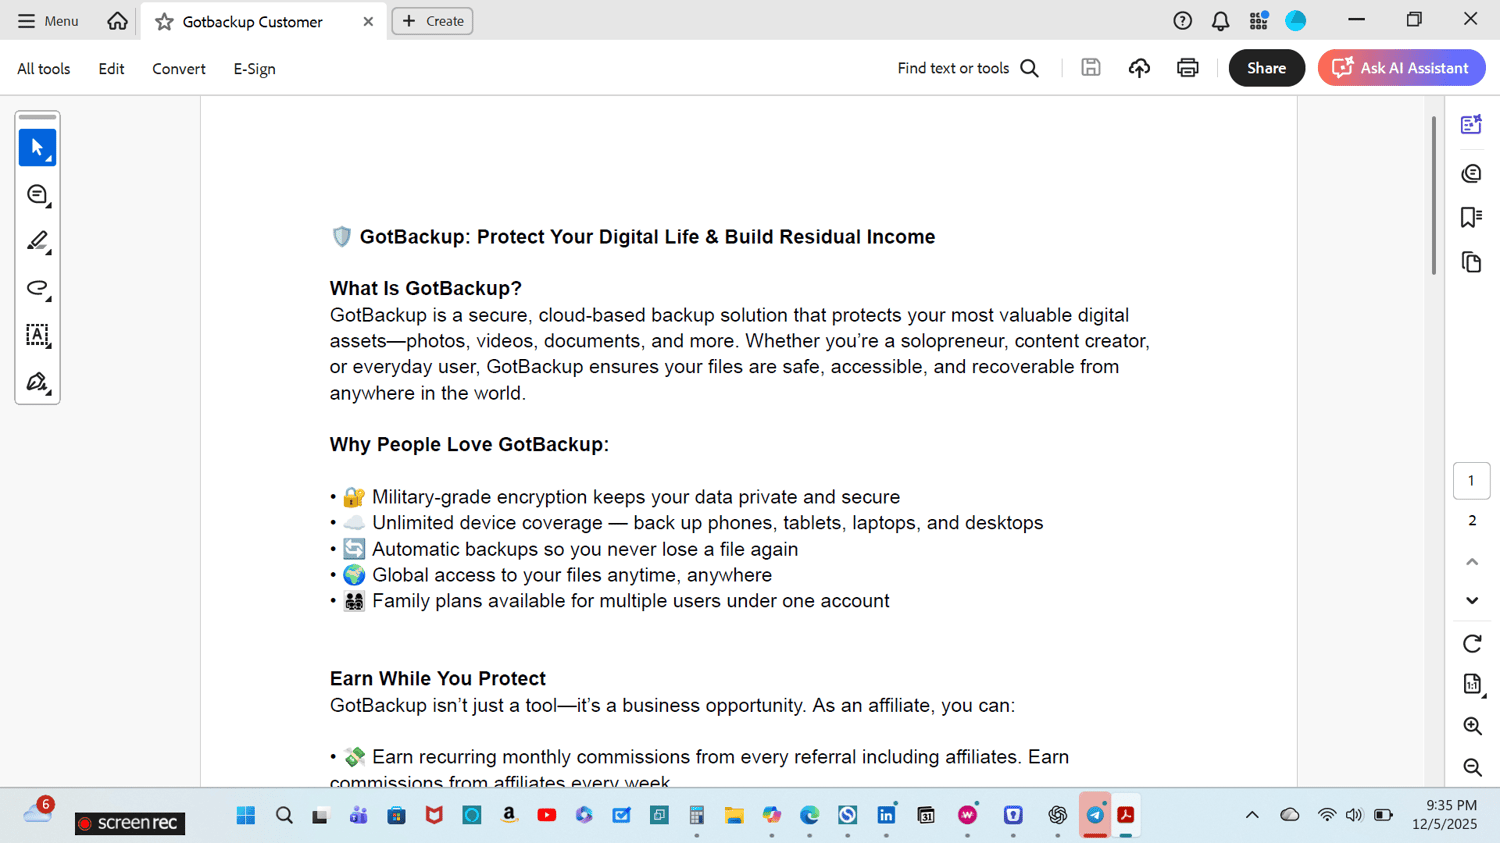
Task: Show hidden icons in system tray
Action: (x=1252, y=815)
